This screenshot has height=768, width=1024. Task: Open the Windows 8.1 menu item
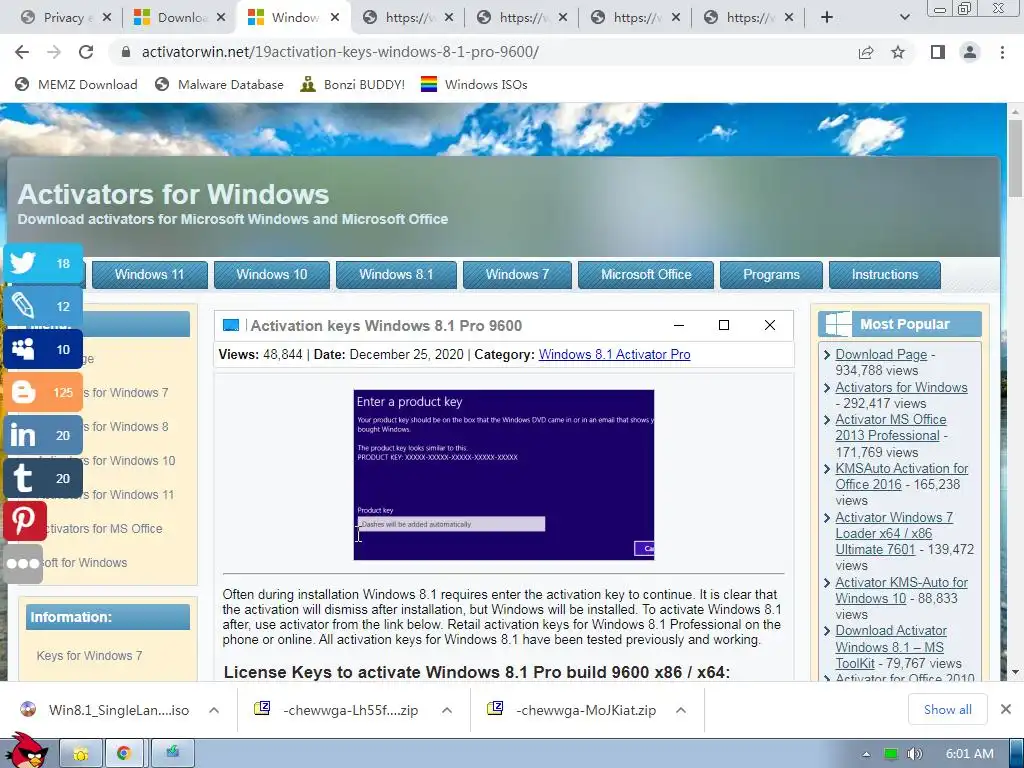(396, 274)
